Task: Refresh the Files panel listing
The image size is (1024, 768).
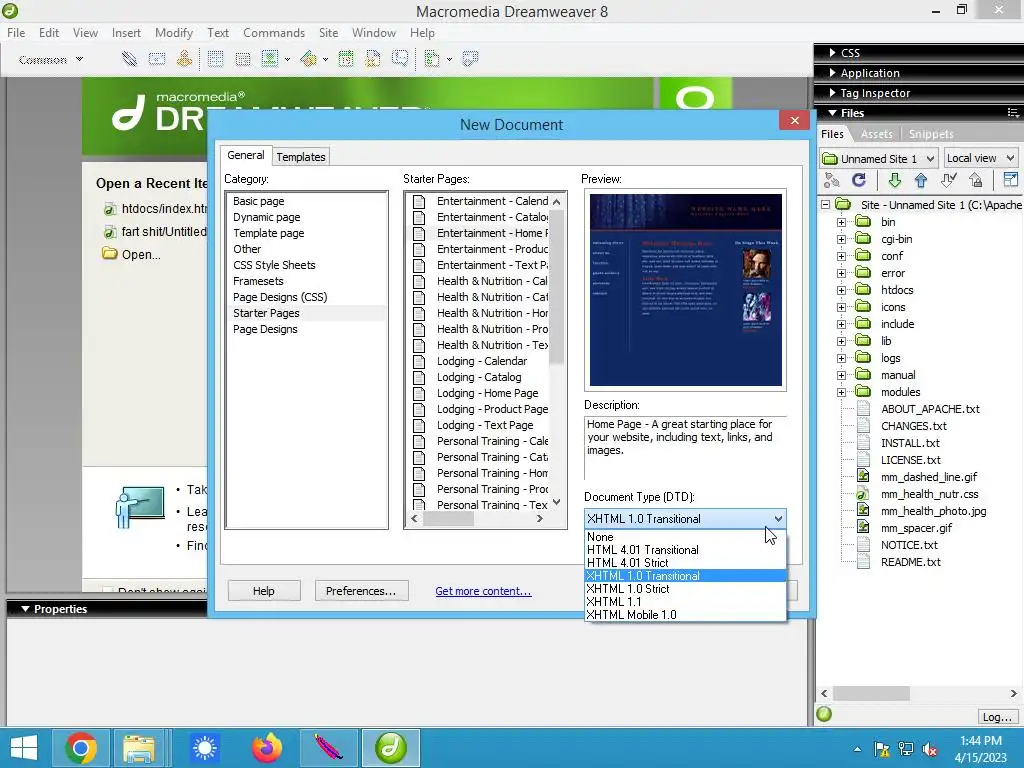Action: click(859, 180)
